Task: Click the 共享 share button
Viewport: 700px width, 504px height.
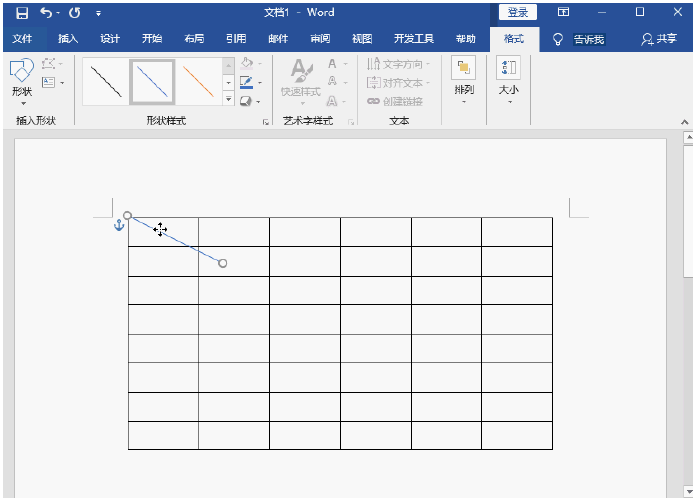Action: (660, 39)
